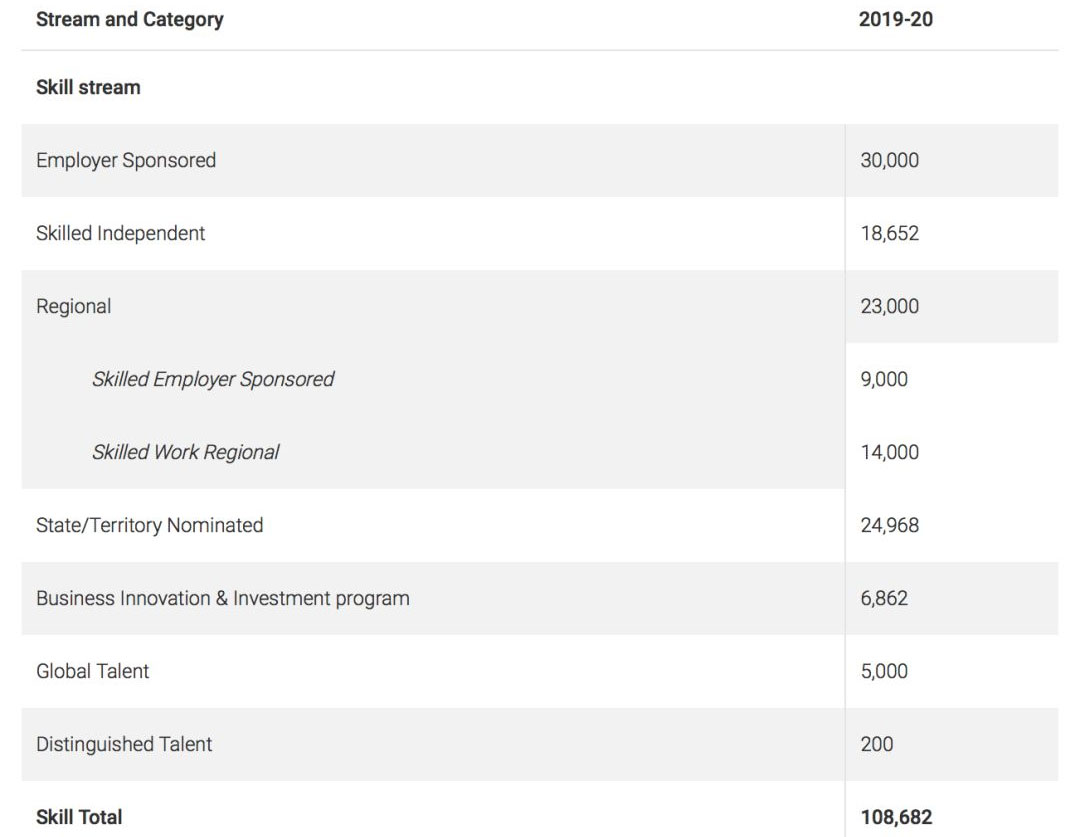Screen dimensions: 1080x837
Task: Select the 23,000 value cell
Action: (x=889, y=306)
